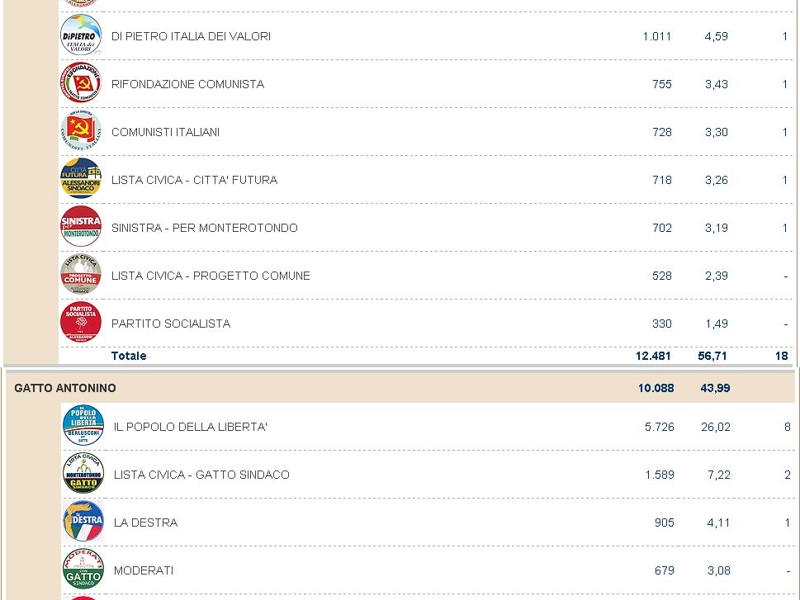Click the RIFONDAZIONE COMUNISTA list name

tap(188, 84)
